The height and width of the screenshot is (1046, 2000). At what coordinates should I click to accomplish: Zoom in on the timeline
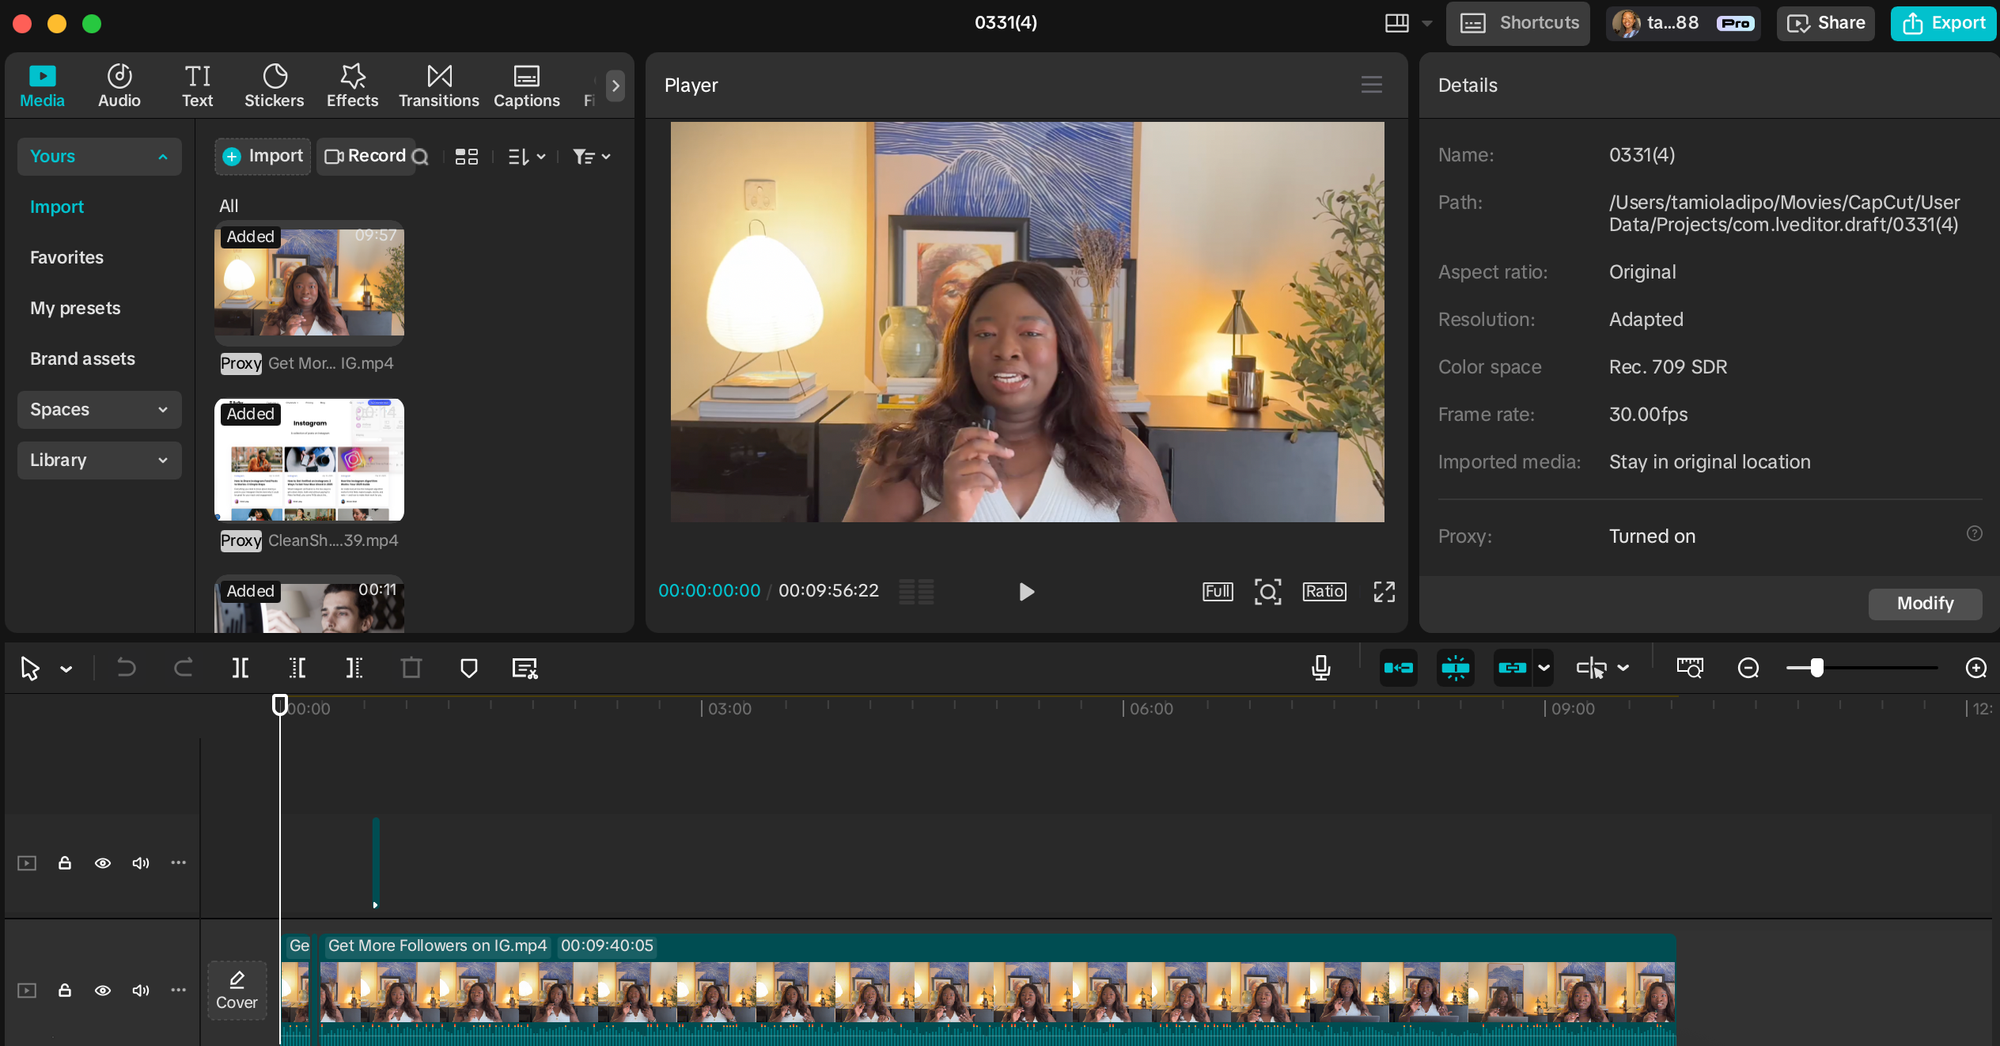(x=1976, y=667)
